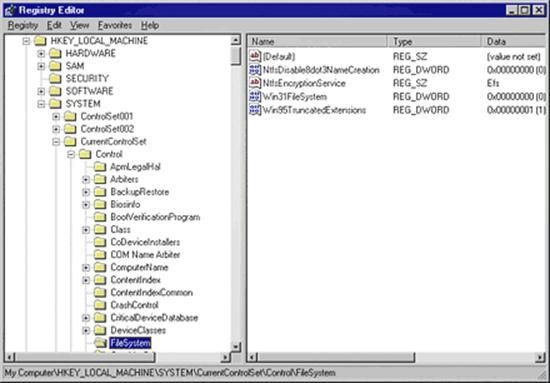The width and height of the screenshot is (550, 383).
Task: Collapse the HKEY_LOCAL_MACHINE branch
Action: (x=26, y=41)
